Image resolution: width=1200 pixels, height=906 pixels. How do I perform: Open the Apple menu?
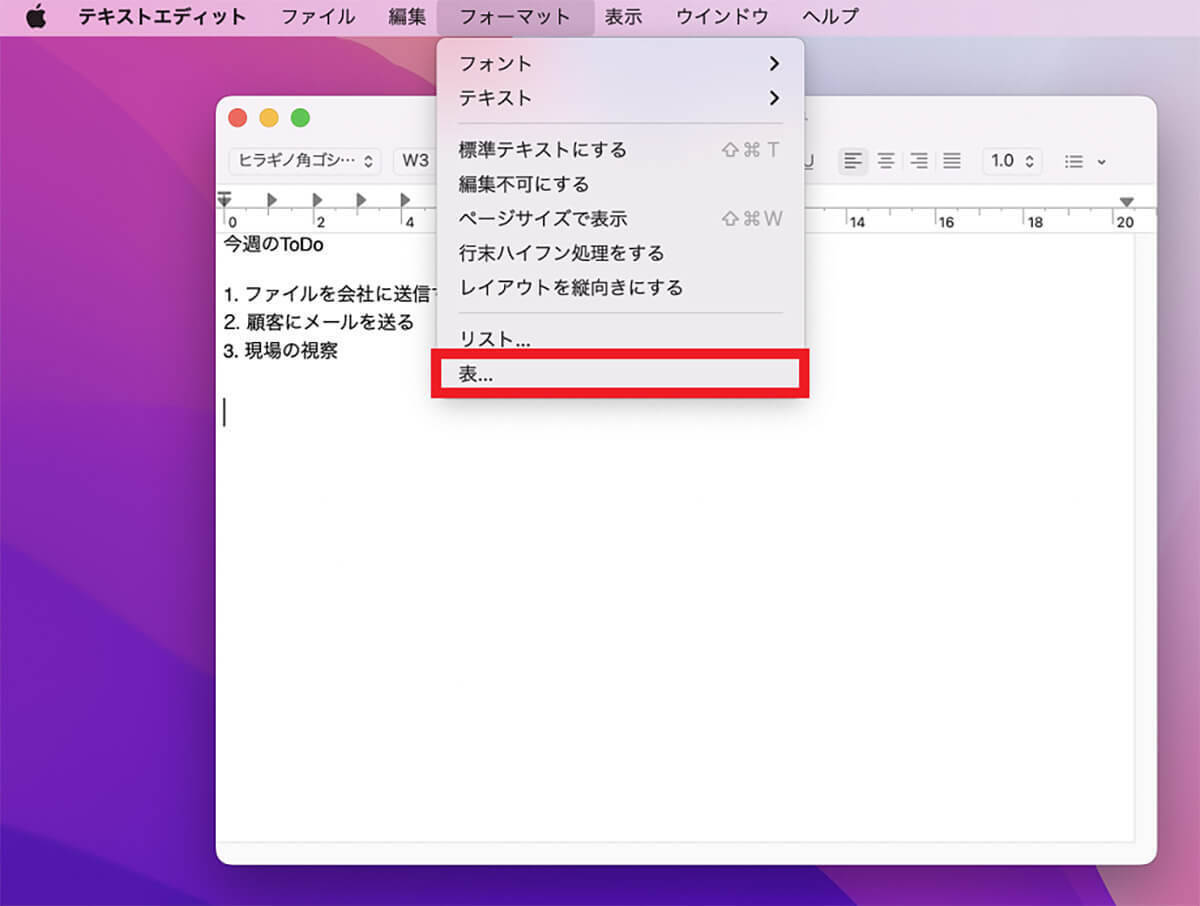[x=36, y=17]
